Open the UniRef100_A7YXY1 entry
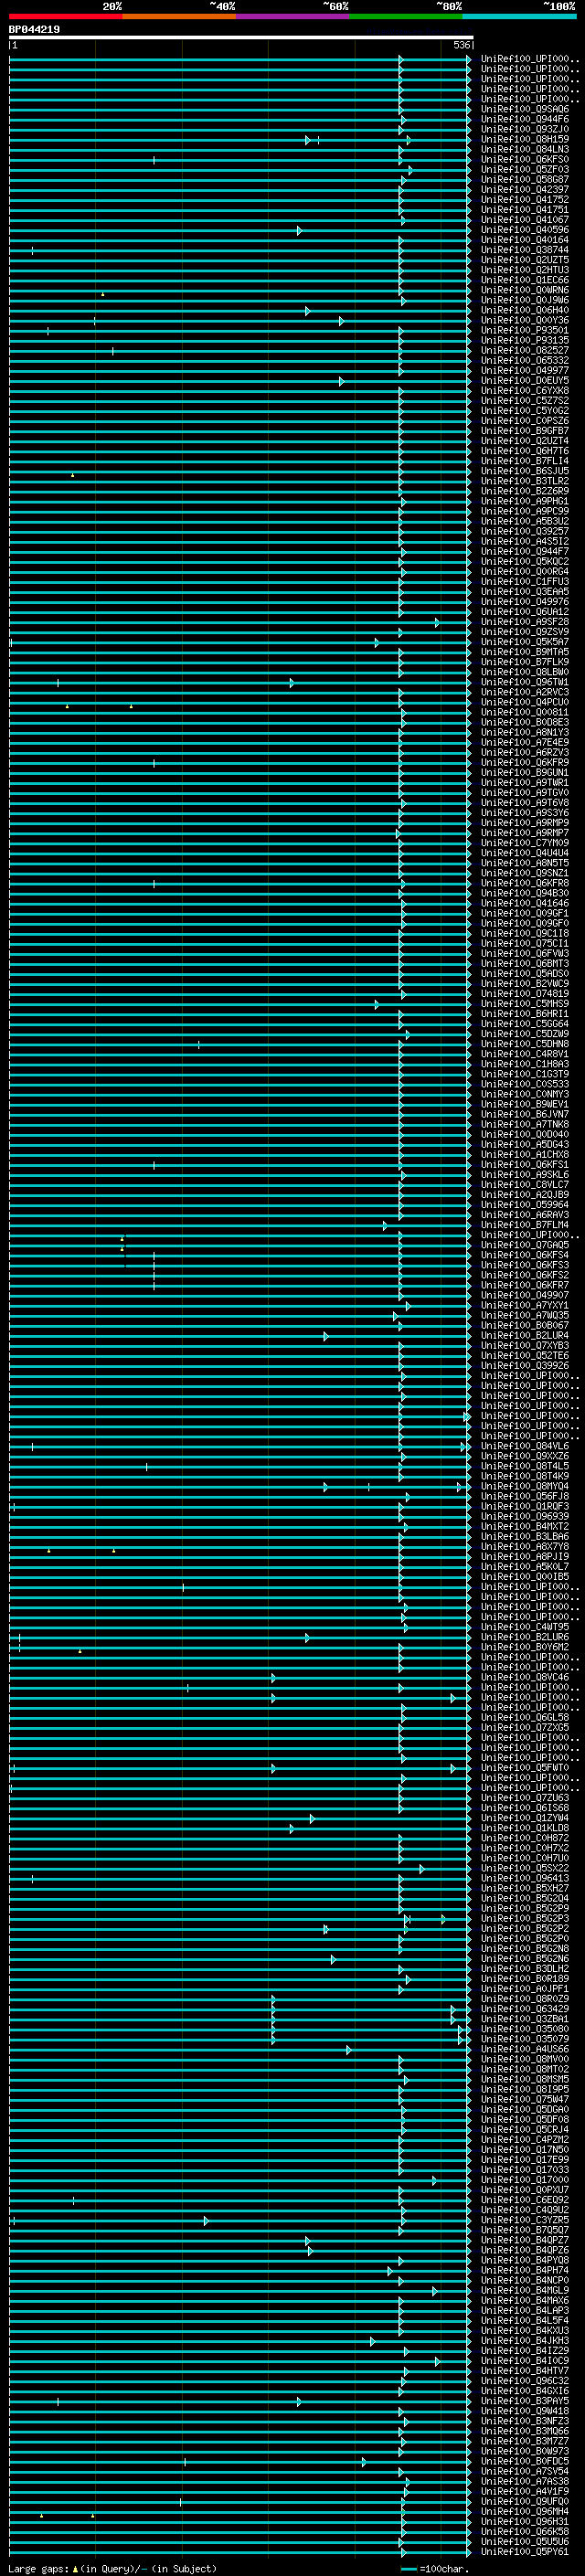Image resolution: width=585 pixels, height=2576 pixels. point(525,1305)
